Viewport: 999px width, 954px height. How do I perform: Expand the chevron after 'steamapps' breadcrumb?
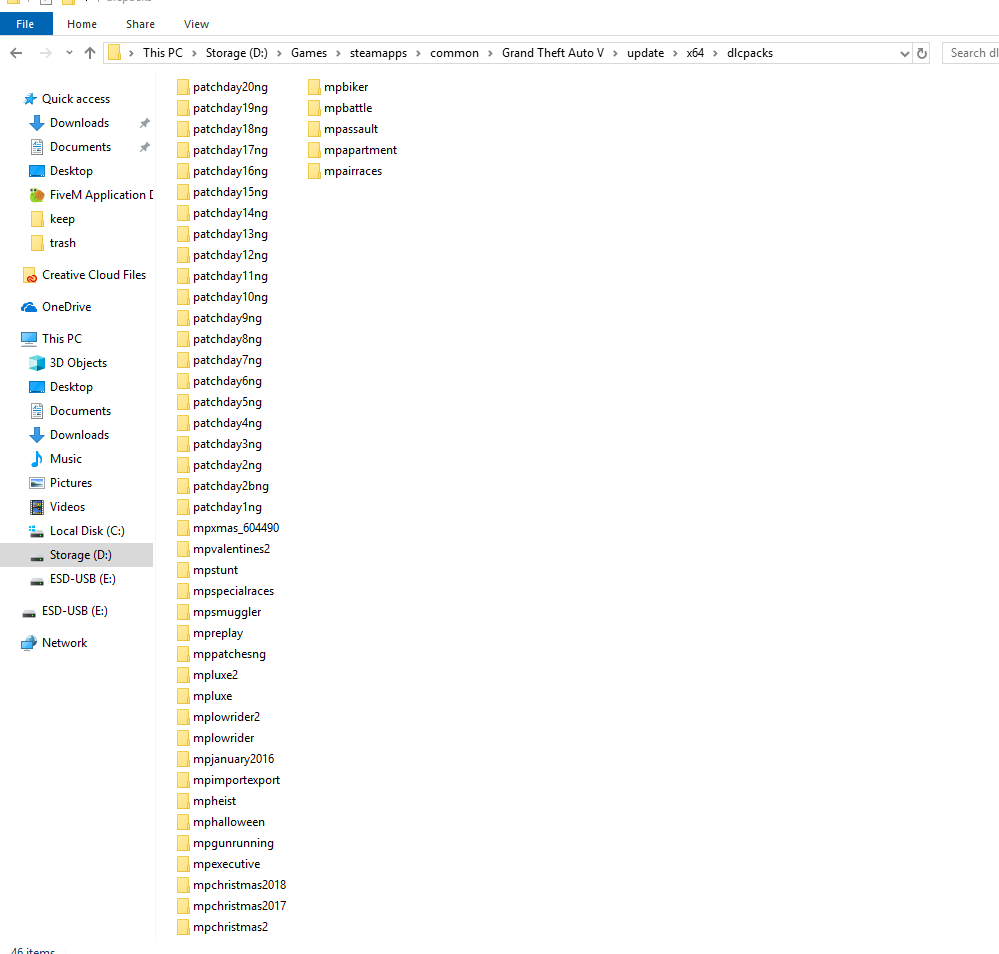click(x=419, y=54)
